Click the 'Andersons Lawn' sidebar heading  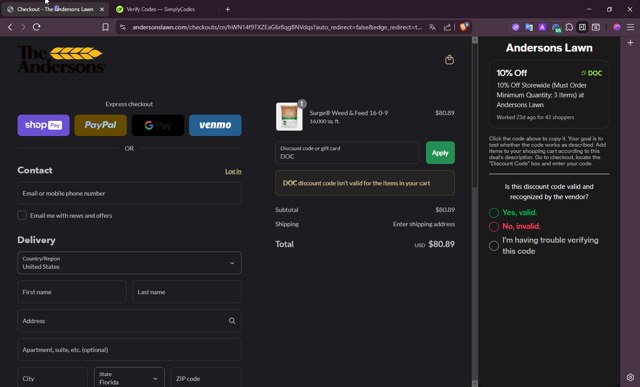[x=549, y=48]
